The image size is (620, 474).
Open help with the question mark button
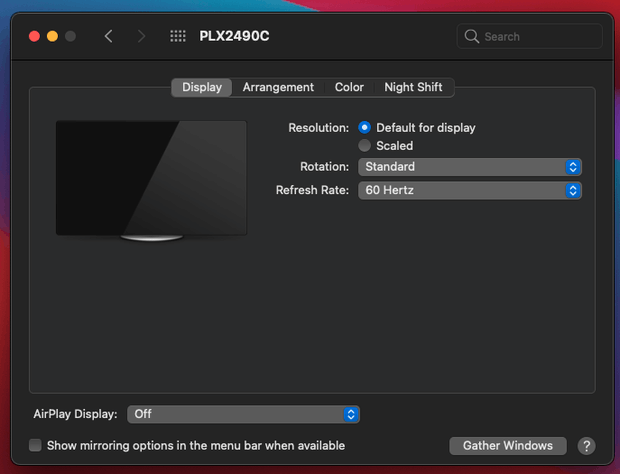pos(586,446)
